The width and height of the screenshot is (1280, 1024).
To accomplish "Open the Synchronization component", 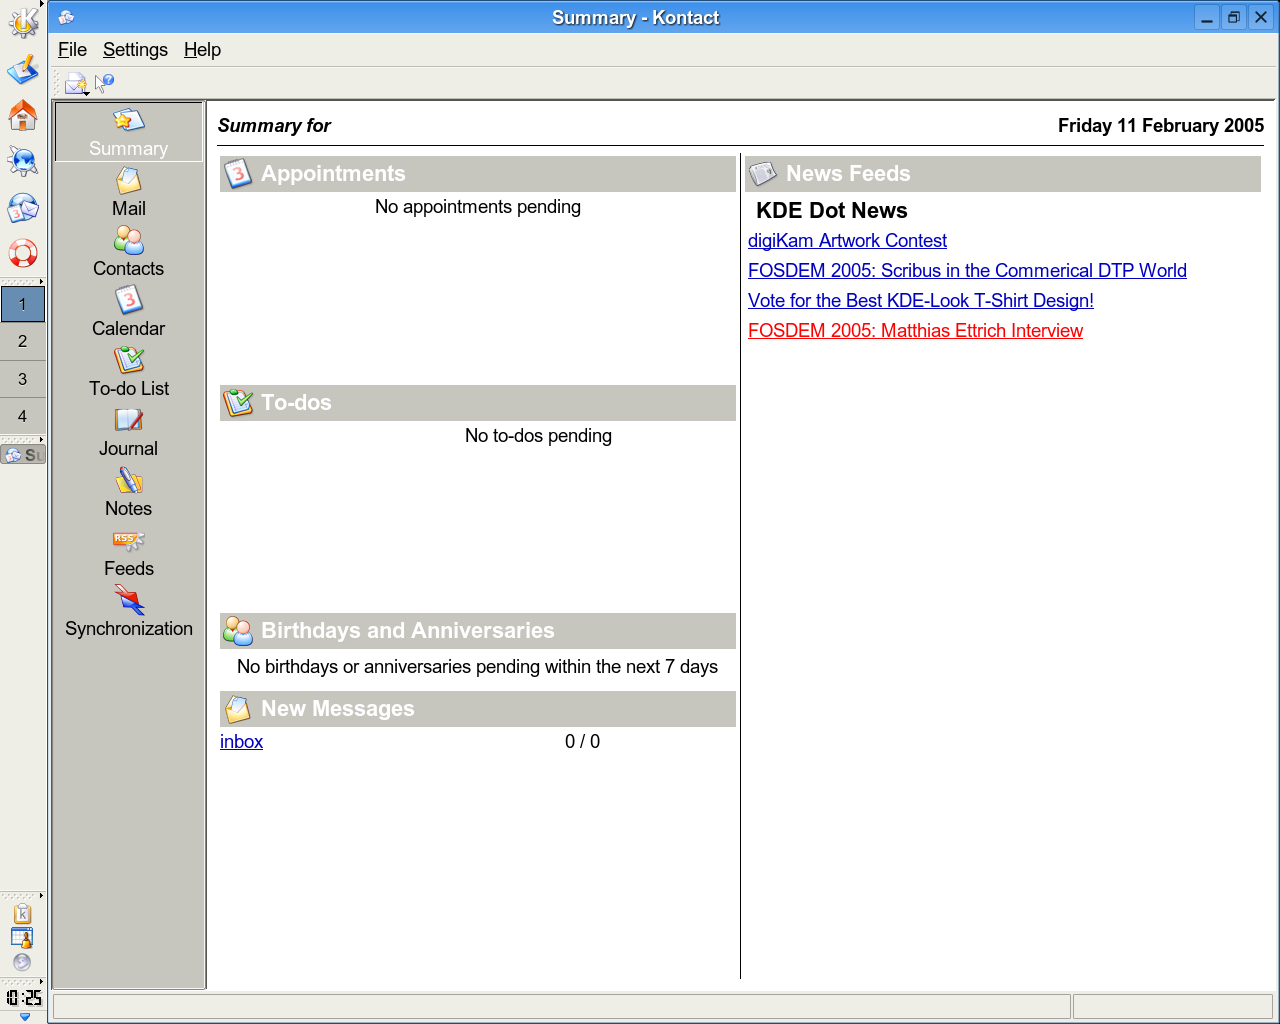I will coord(129,612).
